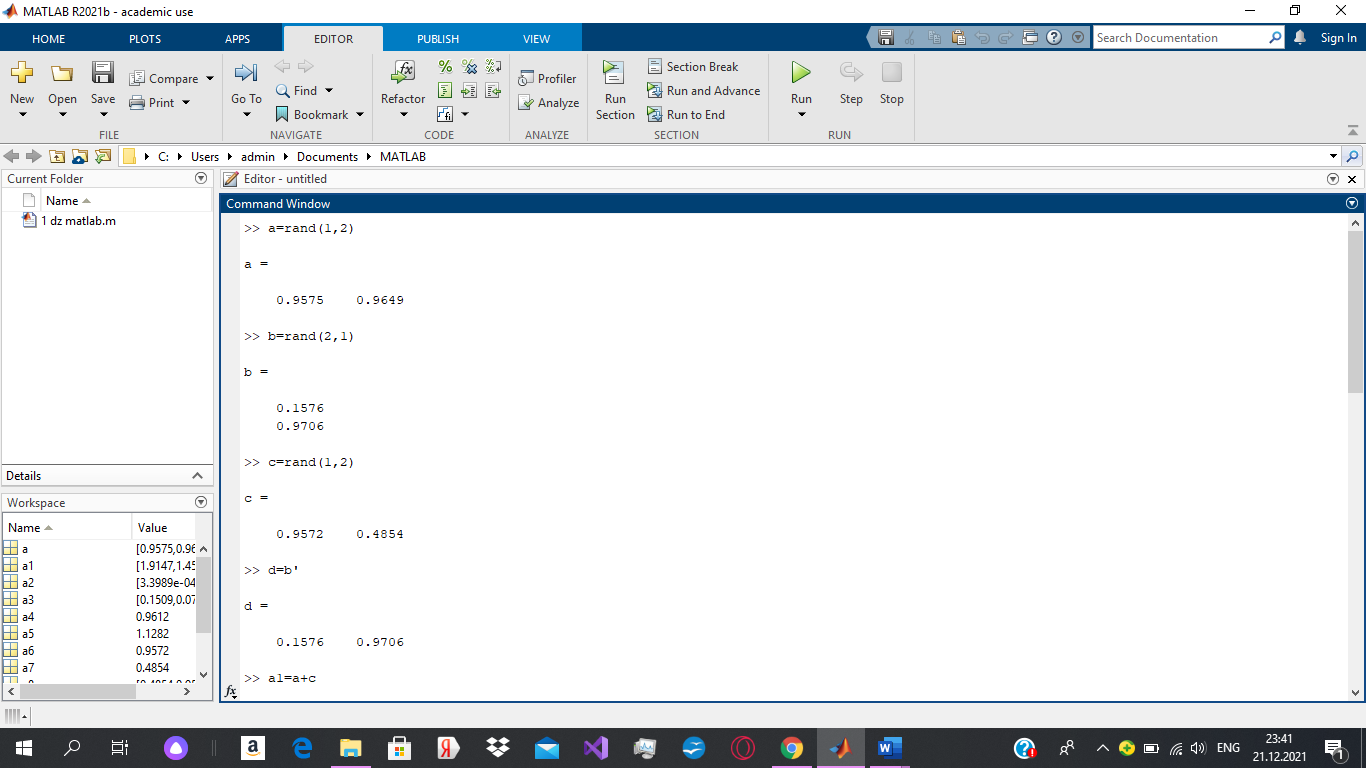Click the Refactor fx icon
1366x768 pixels.
[x=403, y=72]
